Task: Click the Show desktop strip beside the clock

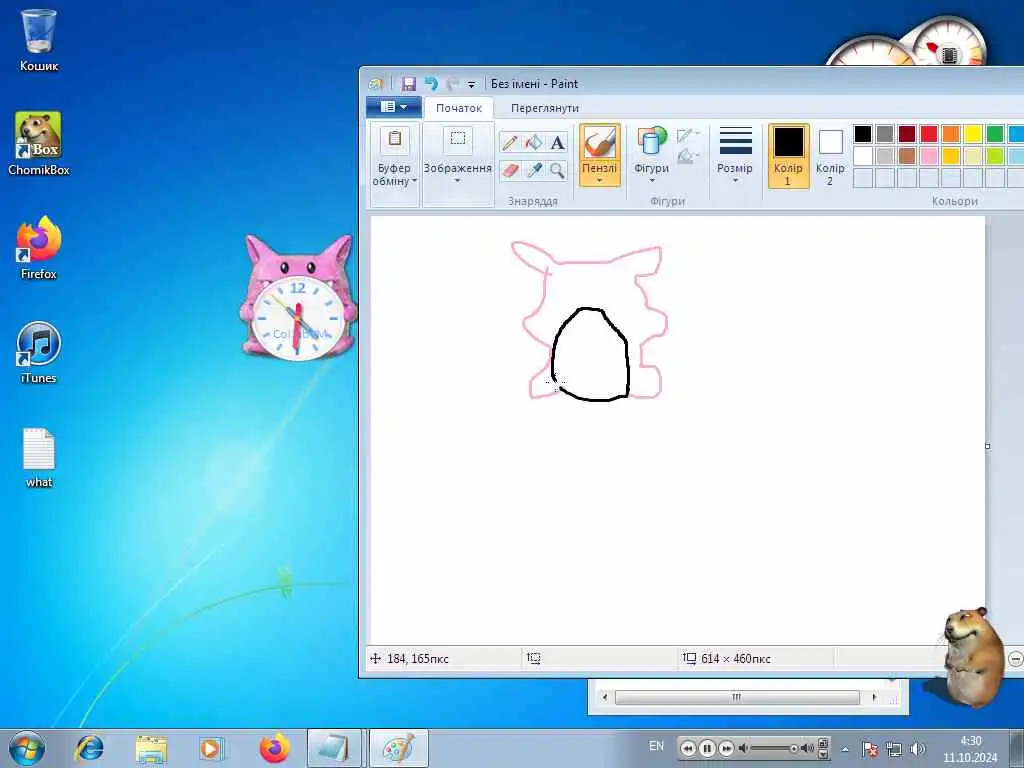Action: [1017, 748]
